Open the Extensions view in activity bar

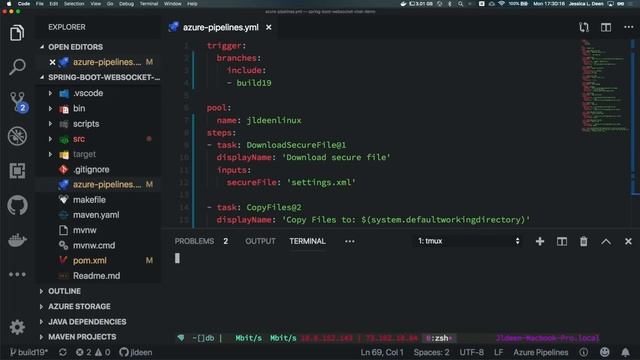click(x=17, y=171)
